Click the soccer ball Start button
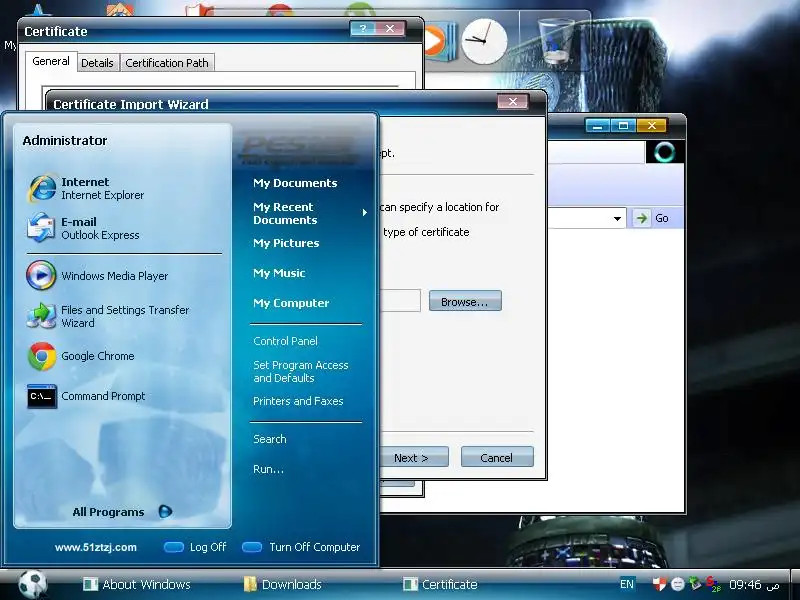The height and width of the screenshot is (600, 800). (33, 584)
